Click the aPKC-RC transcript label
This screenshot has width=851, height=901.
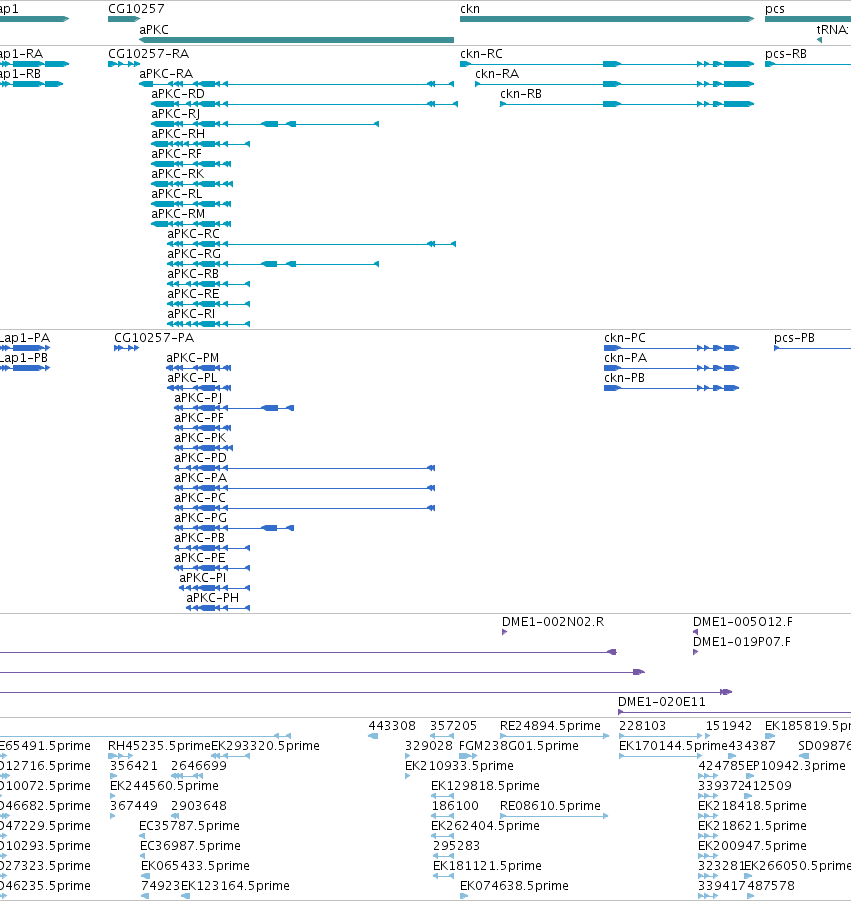click(194, 234)
